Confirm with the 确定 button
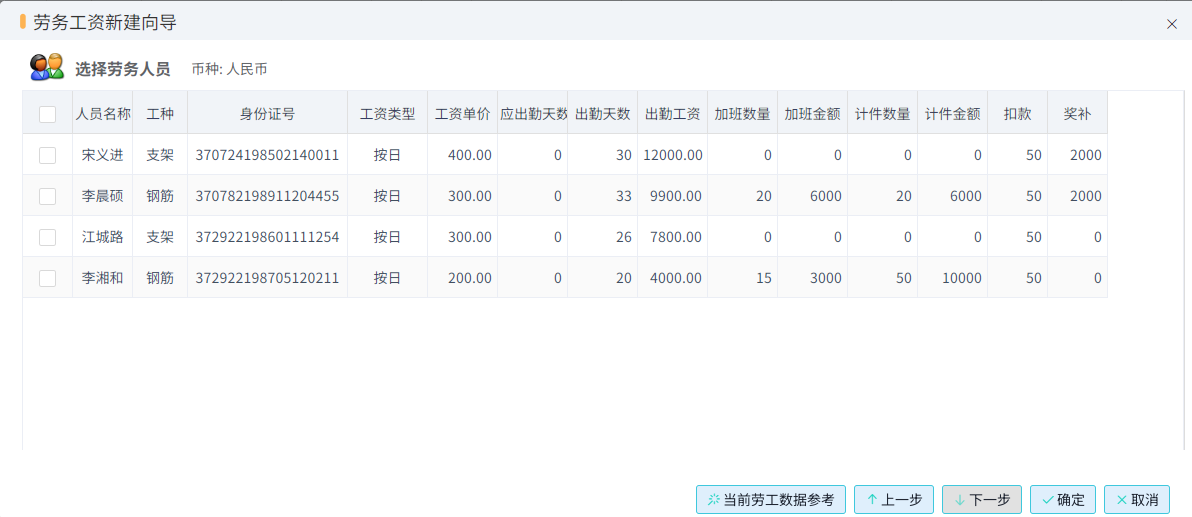Screen dimensions: 1192x517 click(x=1063, y=500)
